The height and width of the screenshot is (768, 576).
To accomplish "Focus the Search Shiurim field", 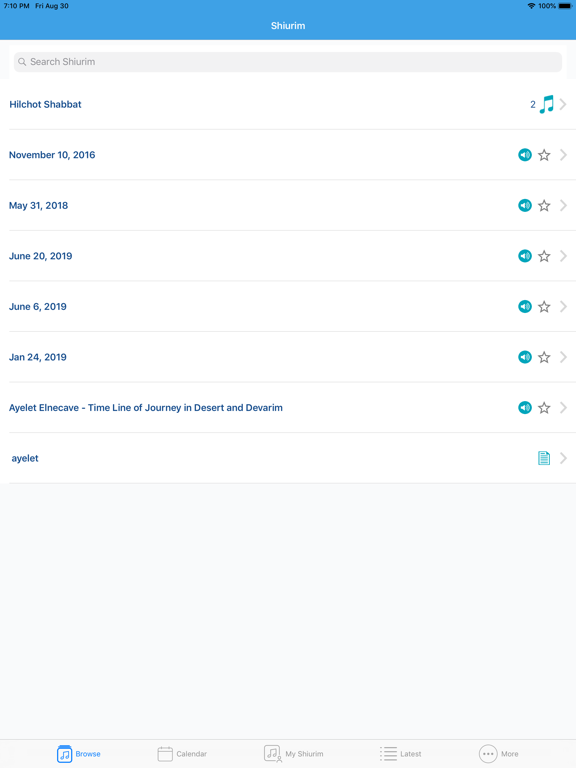I will tap(288, 62).
